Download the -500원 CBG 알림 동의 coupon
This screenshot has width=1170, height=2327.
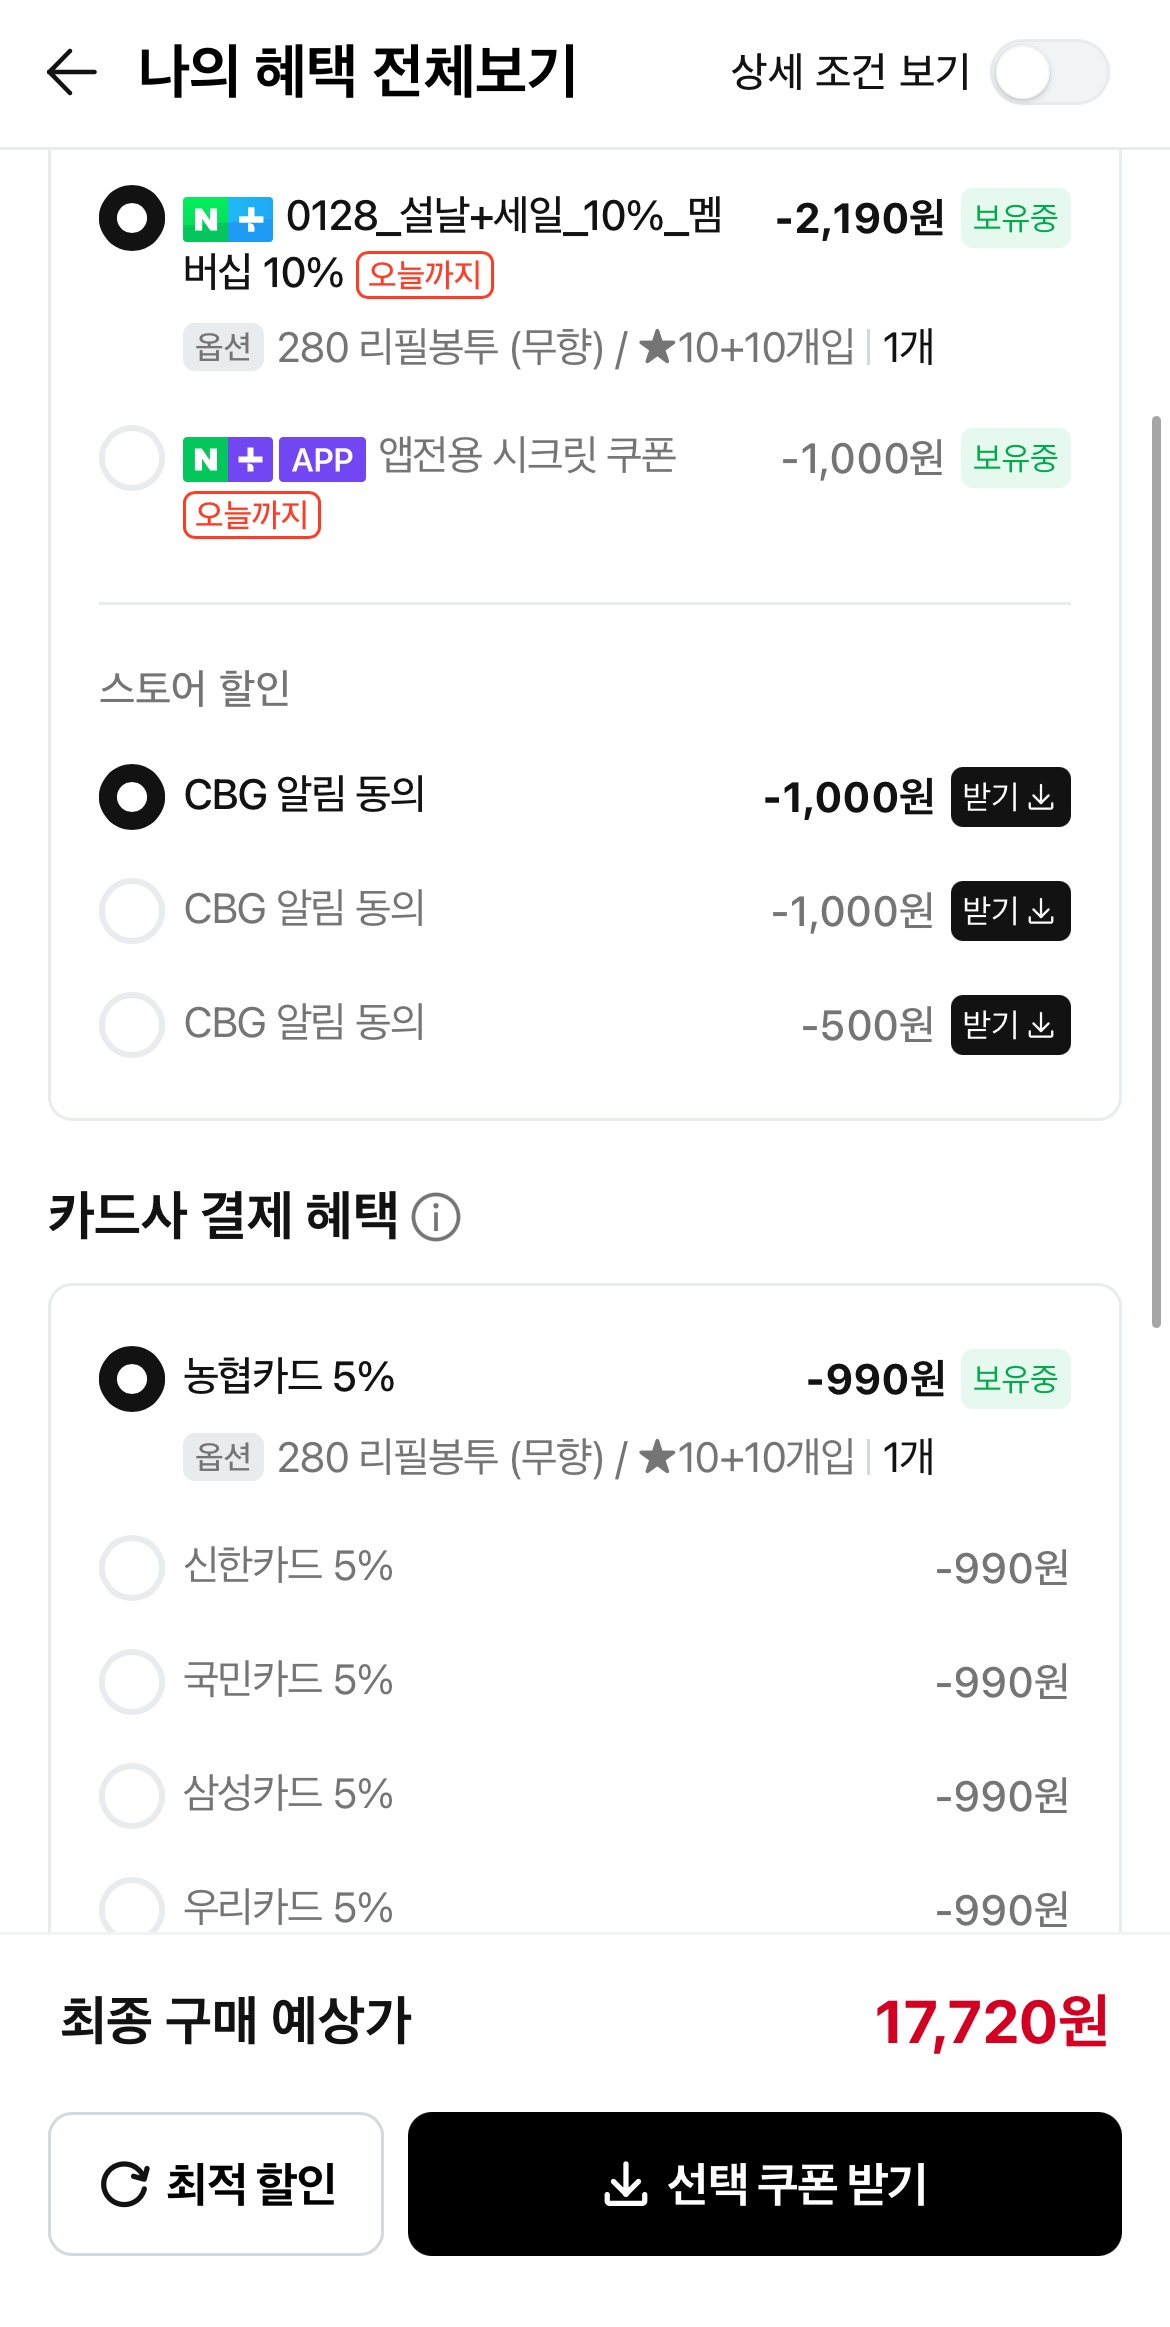[1010, 1025]
